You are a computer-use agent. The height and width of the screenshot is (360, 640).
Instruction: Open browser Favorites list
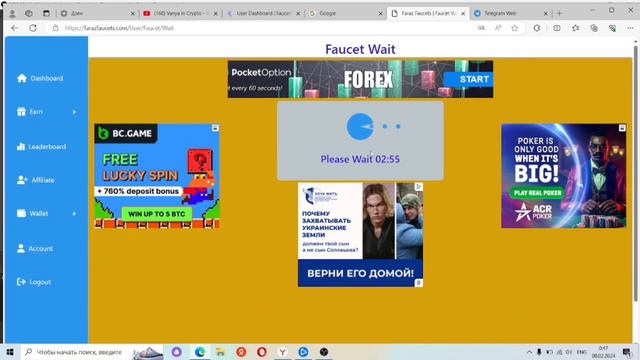[576, 28]
